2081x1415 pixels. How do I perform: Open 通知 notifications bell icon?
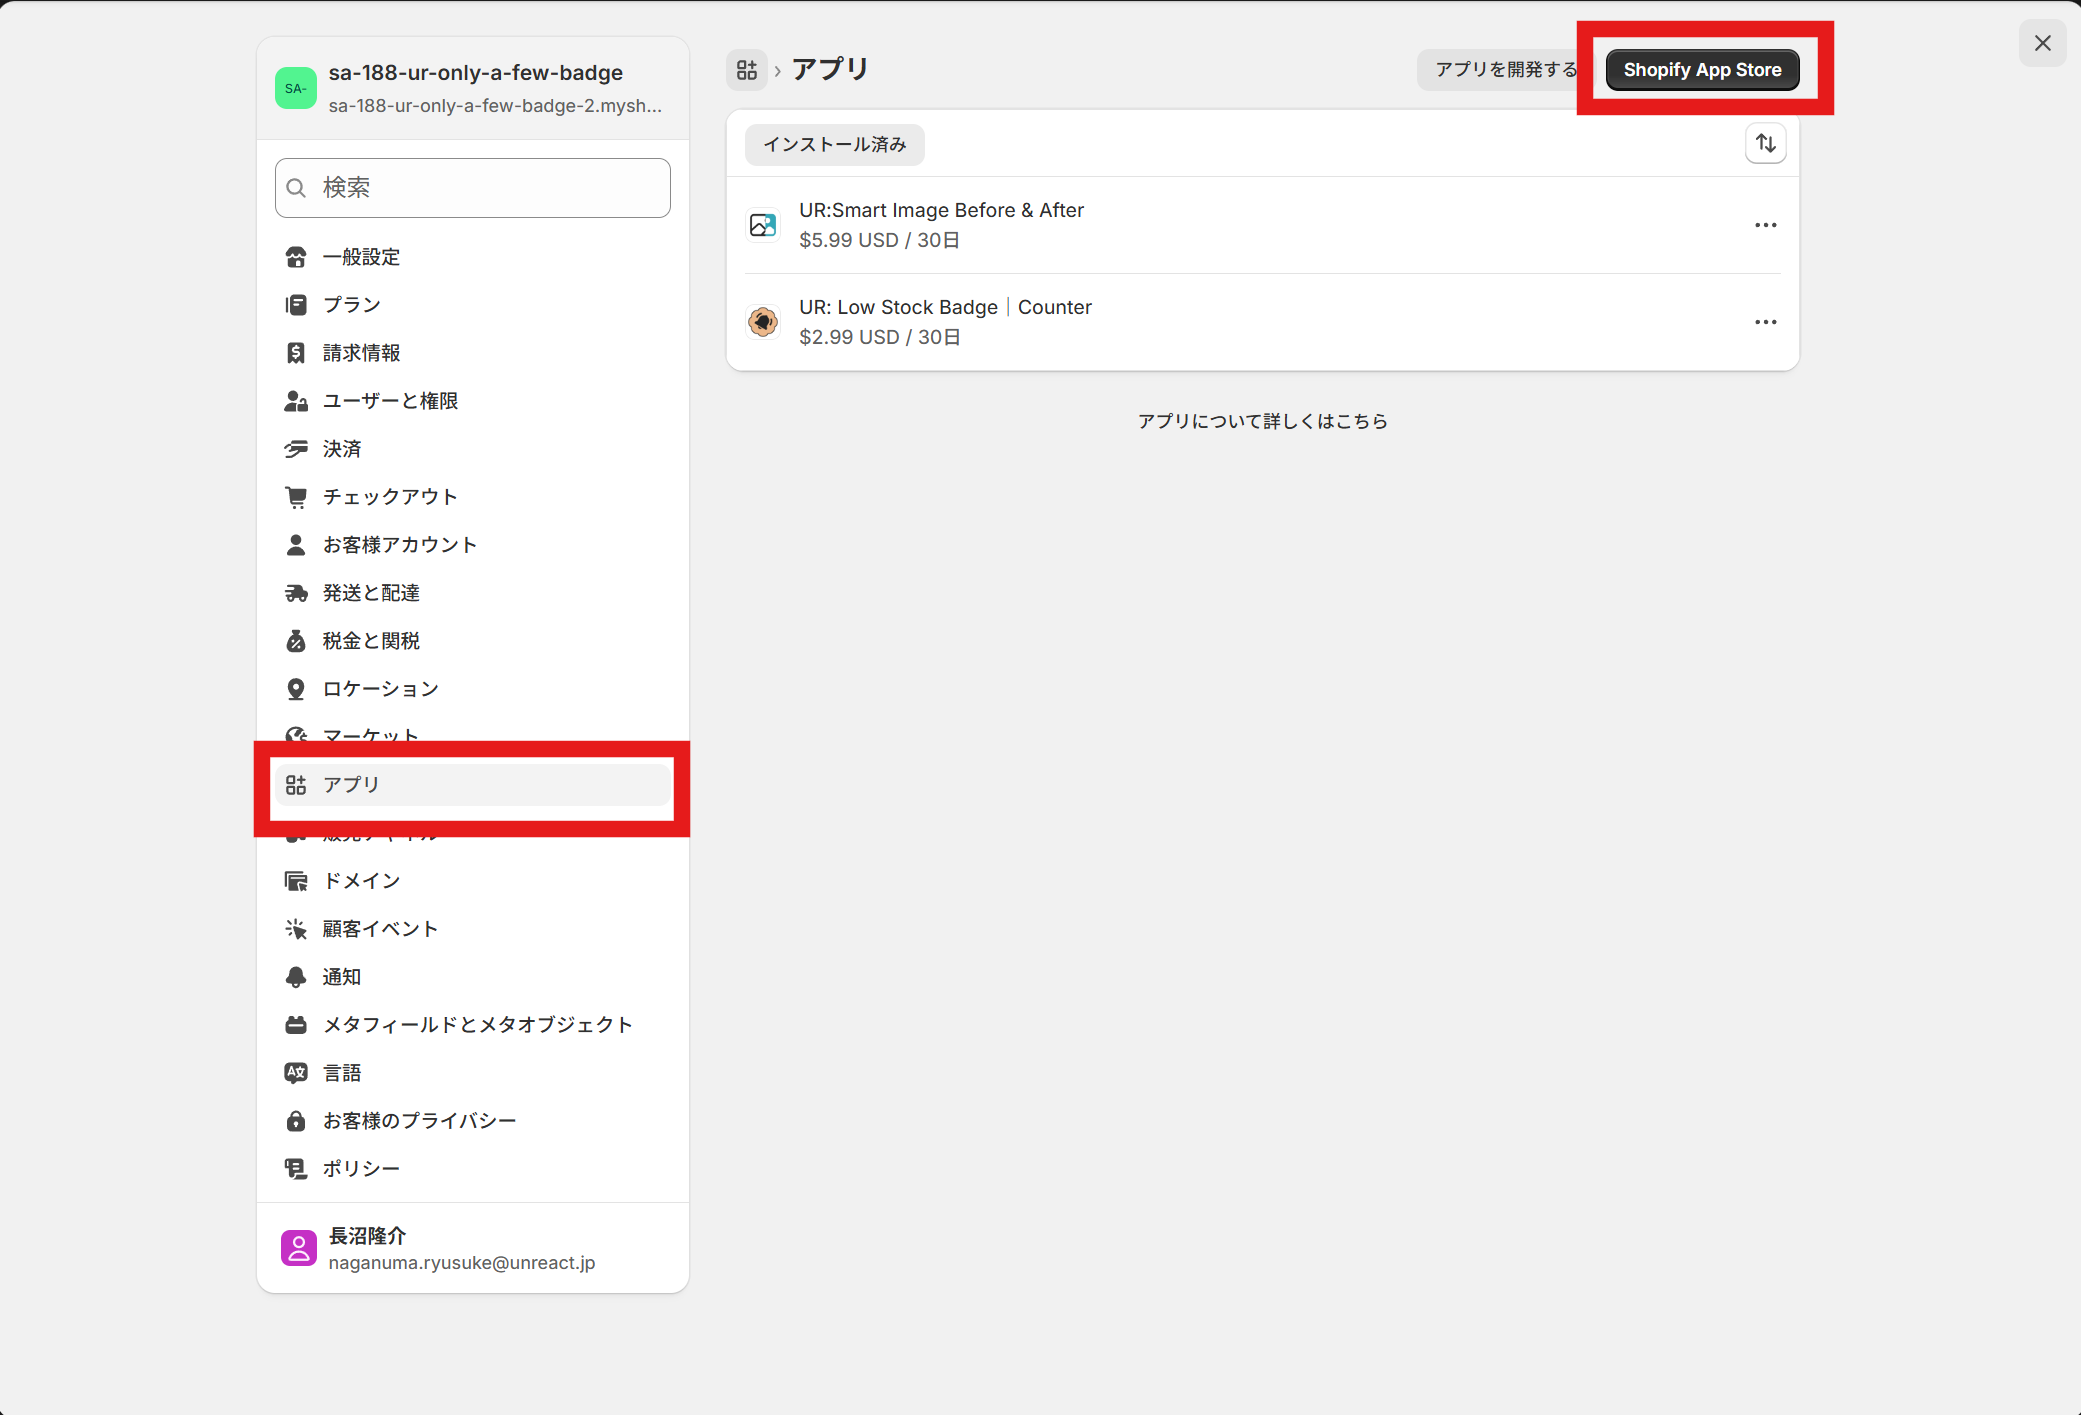pos(296,977)
